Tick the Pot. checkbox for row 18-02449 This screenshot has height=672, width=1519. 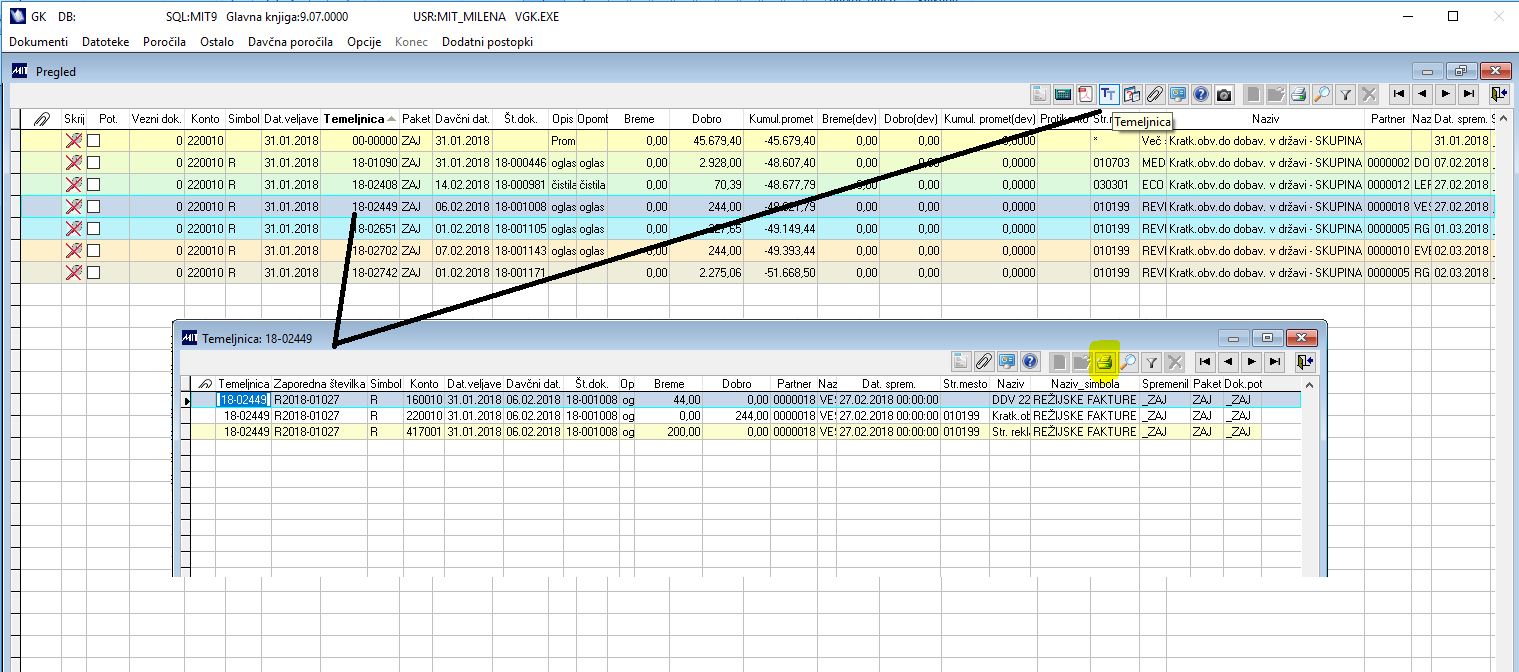(94, 207)
